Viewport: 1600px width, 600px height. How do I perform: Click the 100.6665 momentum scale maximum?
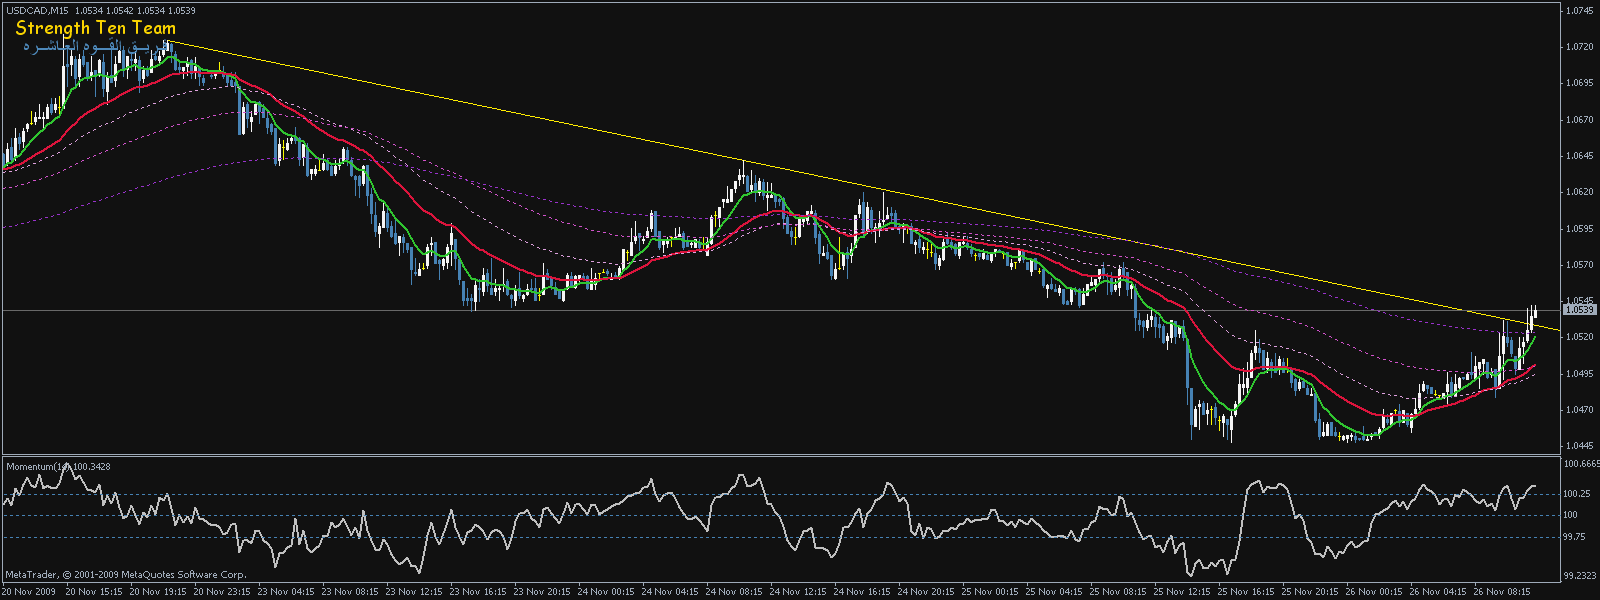point(1580,464)
